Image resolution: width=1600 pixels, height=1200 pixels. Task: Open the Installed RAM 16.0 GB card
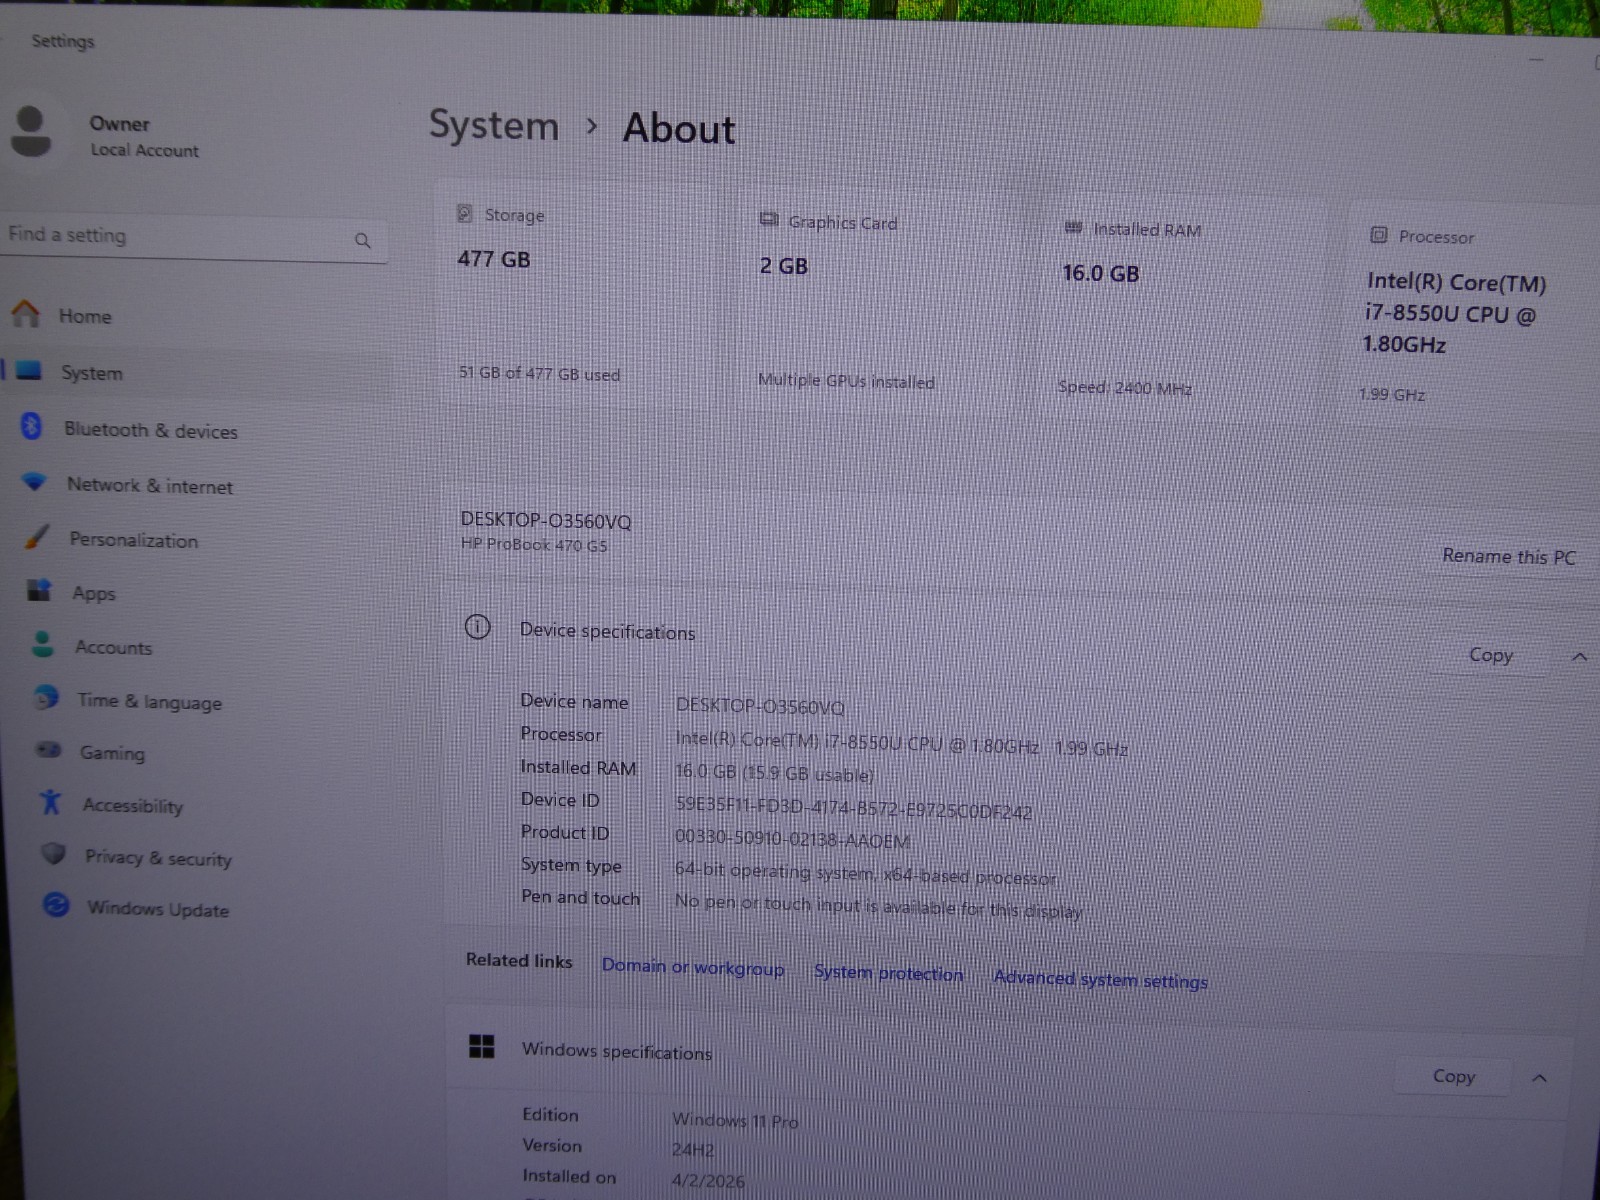click(x=1185, y=308)
